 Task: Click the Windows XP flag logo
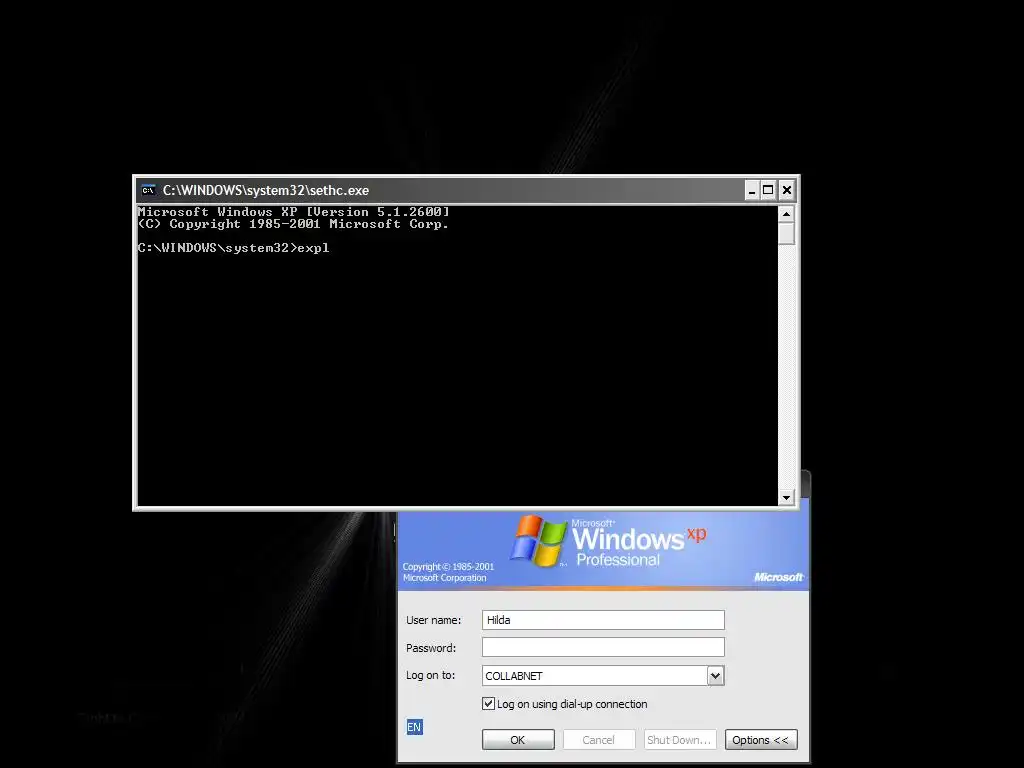coord(538,541)
